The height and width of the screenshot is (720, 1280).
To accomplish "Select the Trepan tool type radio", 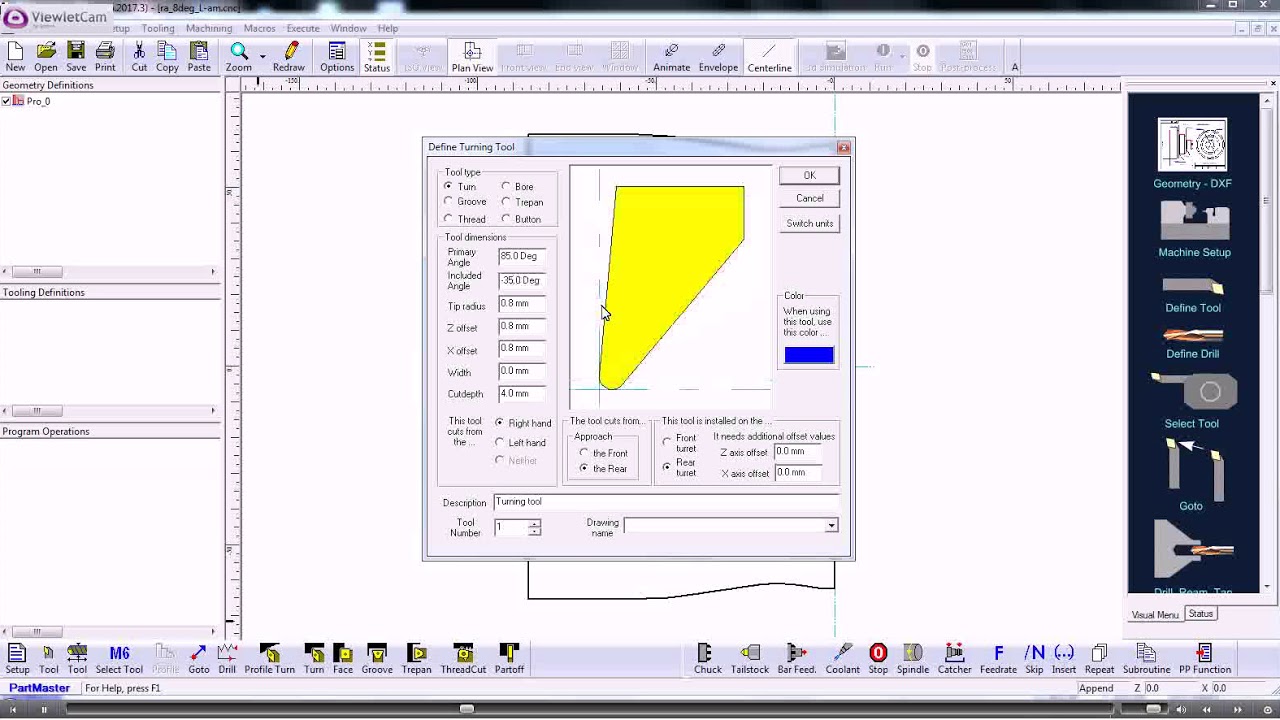I will coord(506,202).
